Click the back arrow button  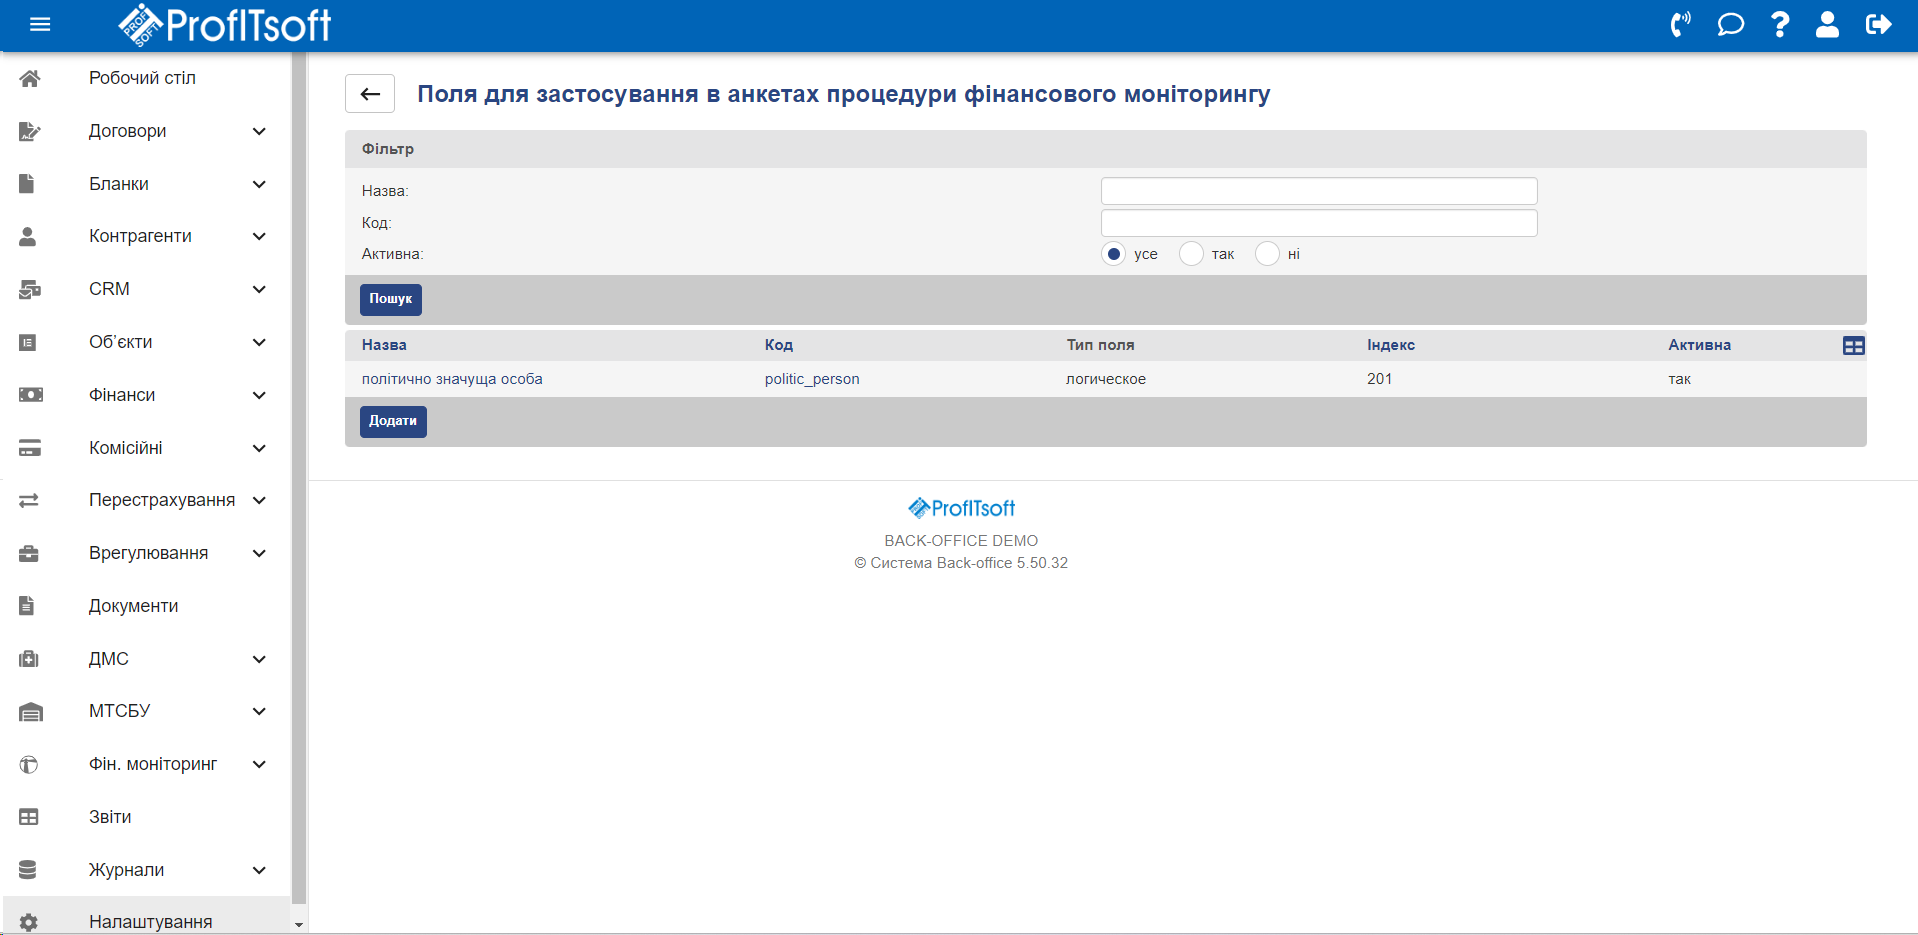pos(370,94)
